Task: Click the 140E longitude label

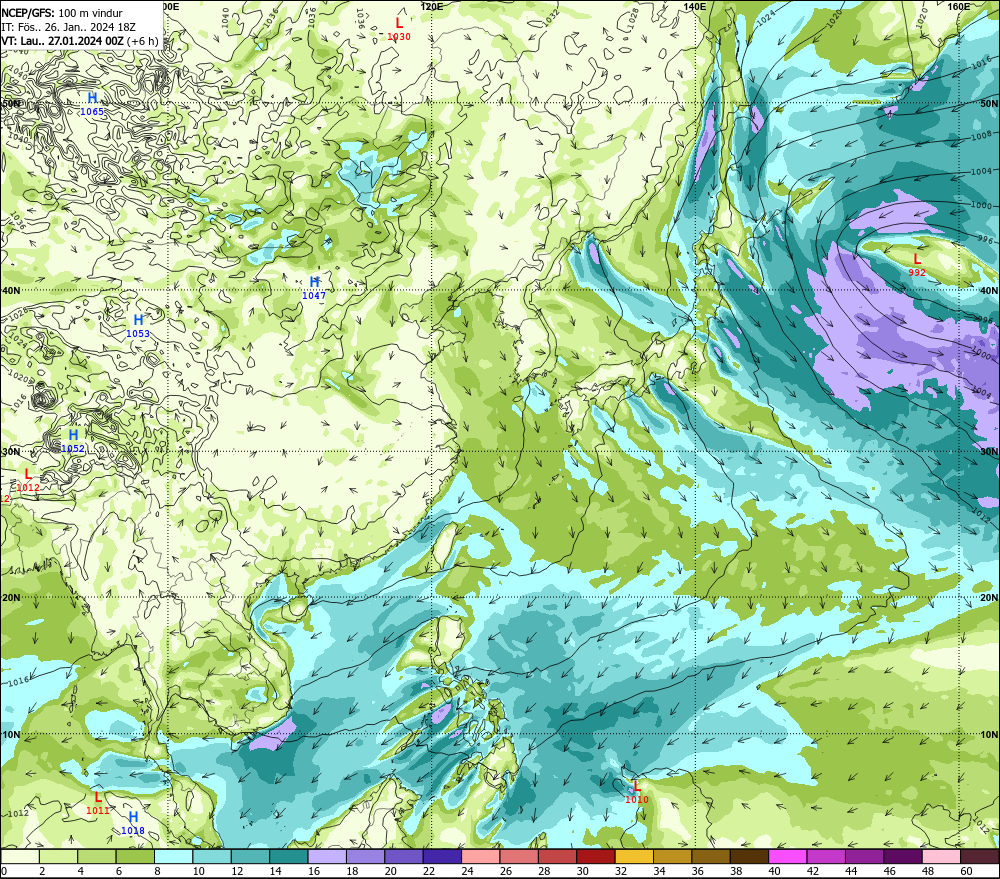Action: click(695, 6)
